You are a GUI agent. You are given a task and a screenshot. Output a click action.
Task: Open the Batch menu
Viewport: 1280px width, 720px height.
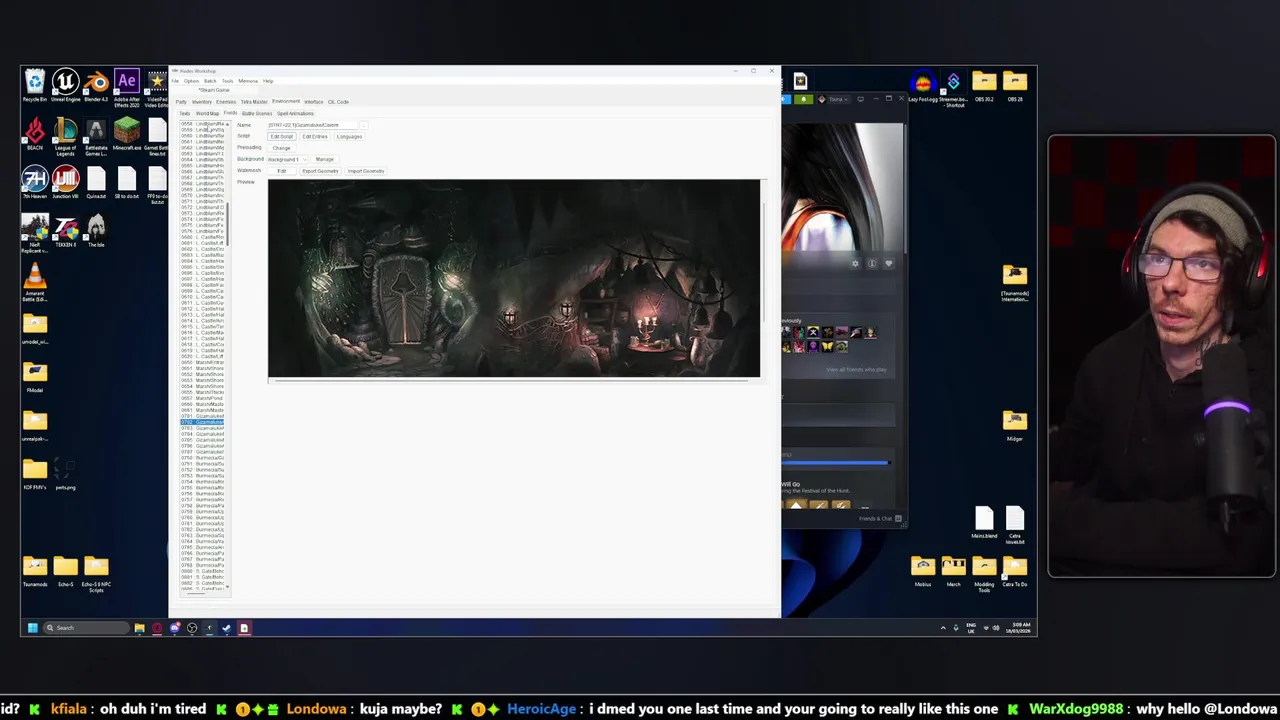[210, 81]
